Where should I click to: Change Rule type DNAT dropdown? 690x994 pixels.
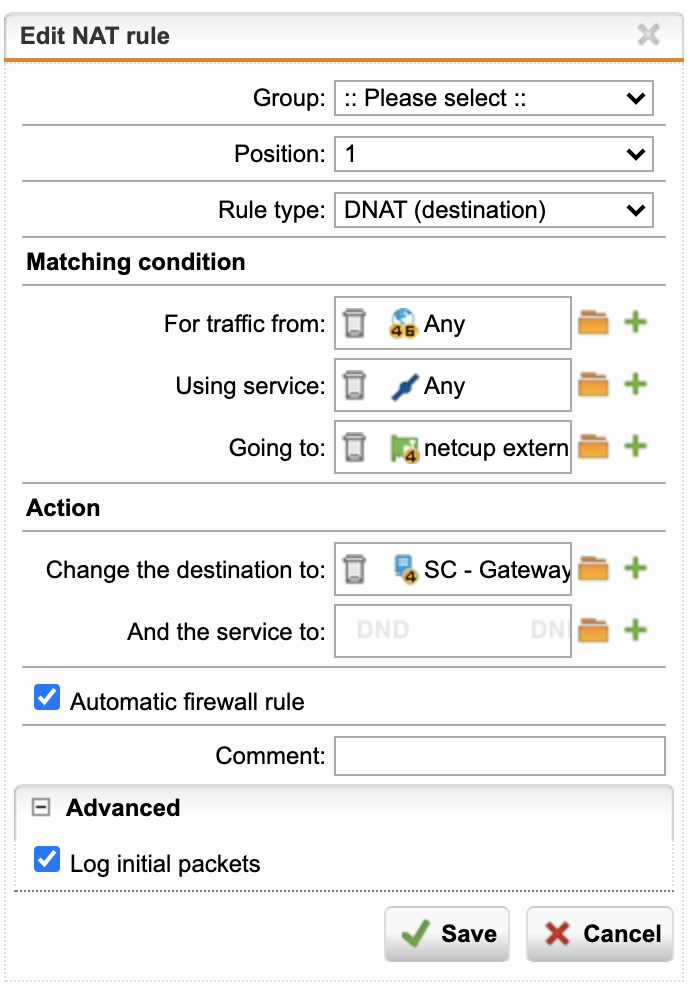[x=494, y=210]
